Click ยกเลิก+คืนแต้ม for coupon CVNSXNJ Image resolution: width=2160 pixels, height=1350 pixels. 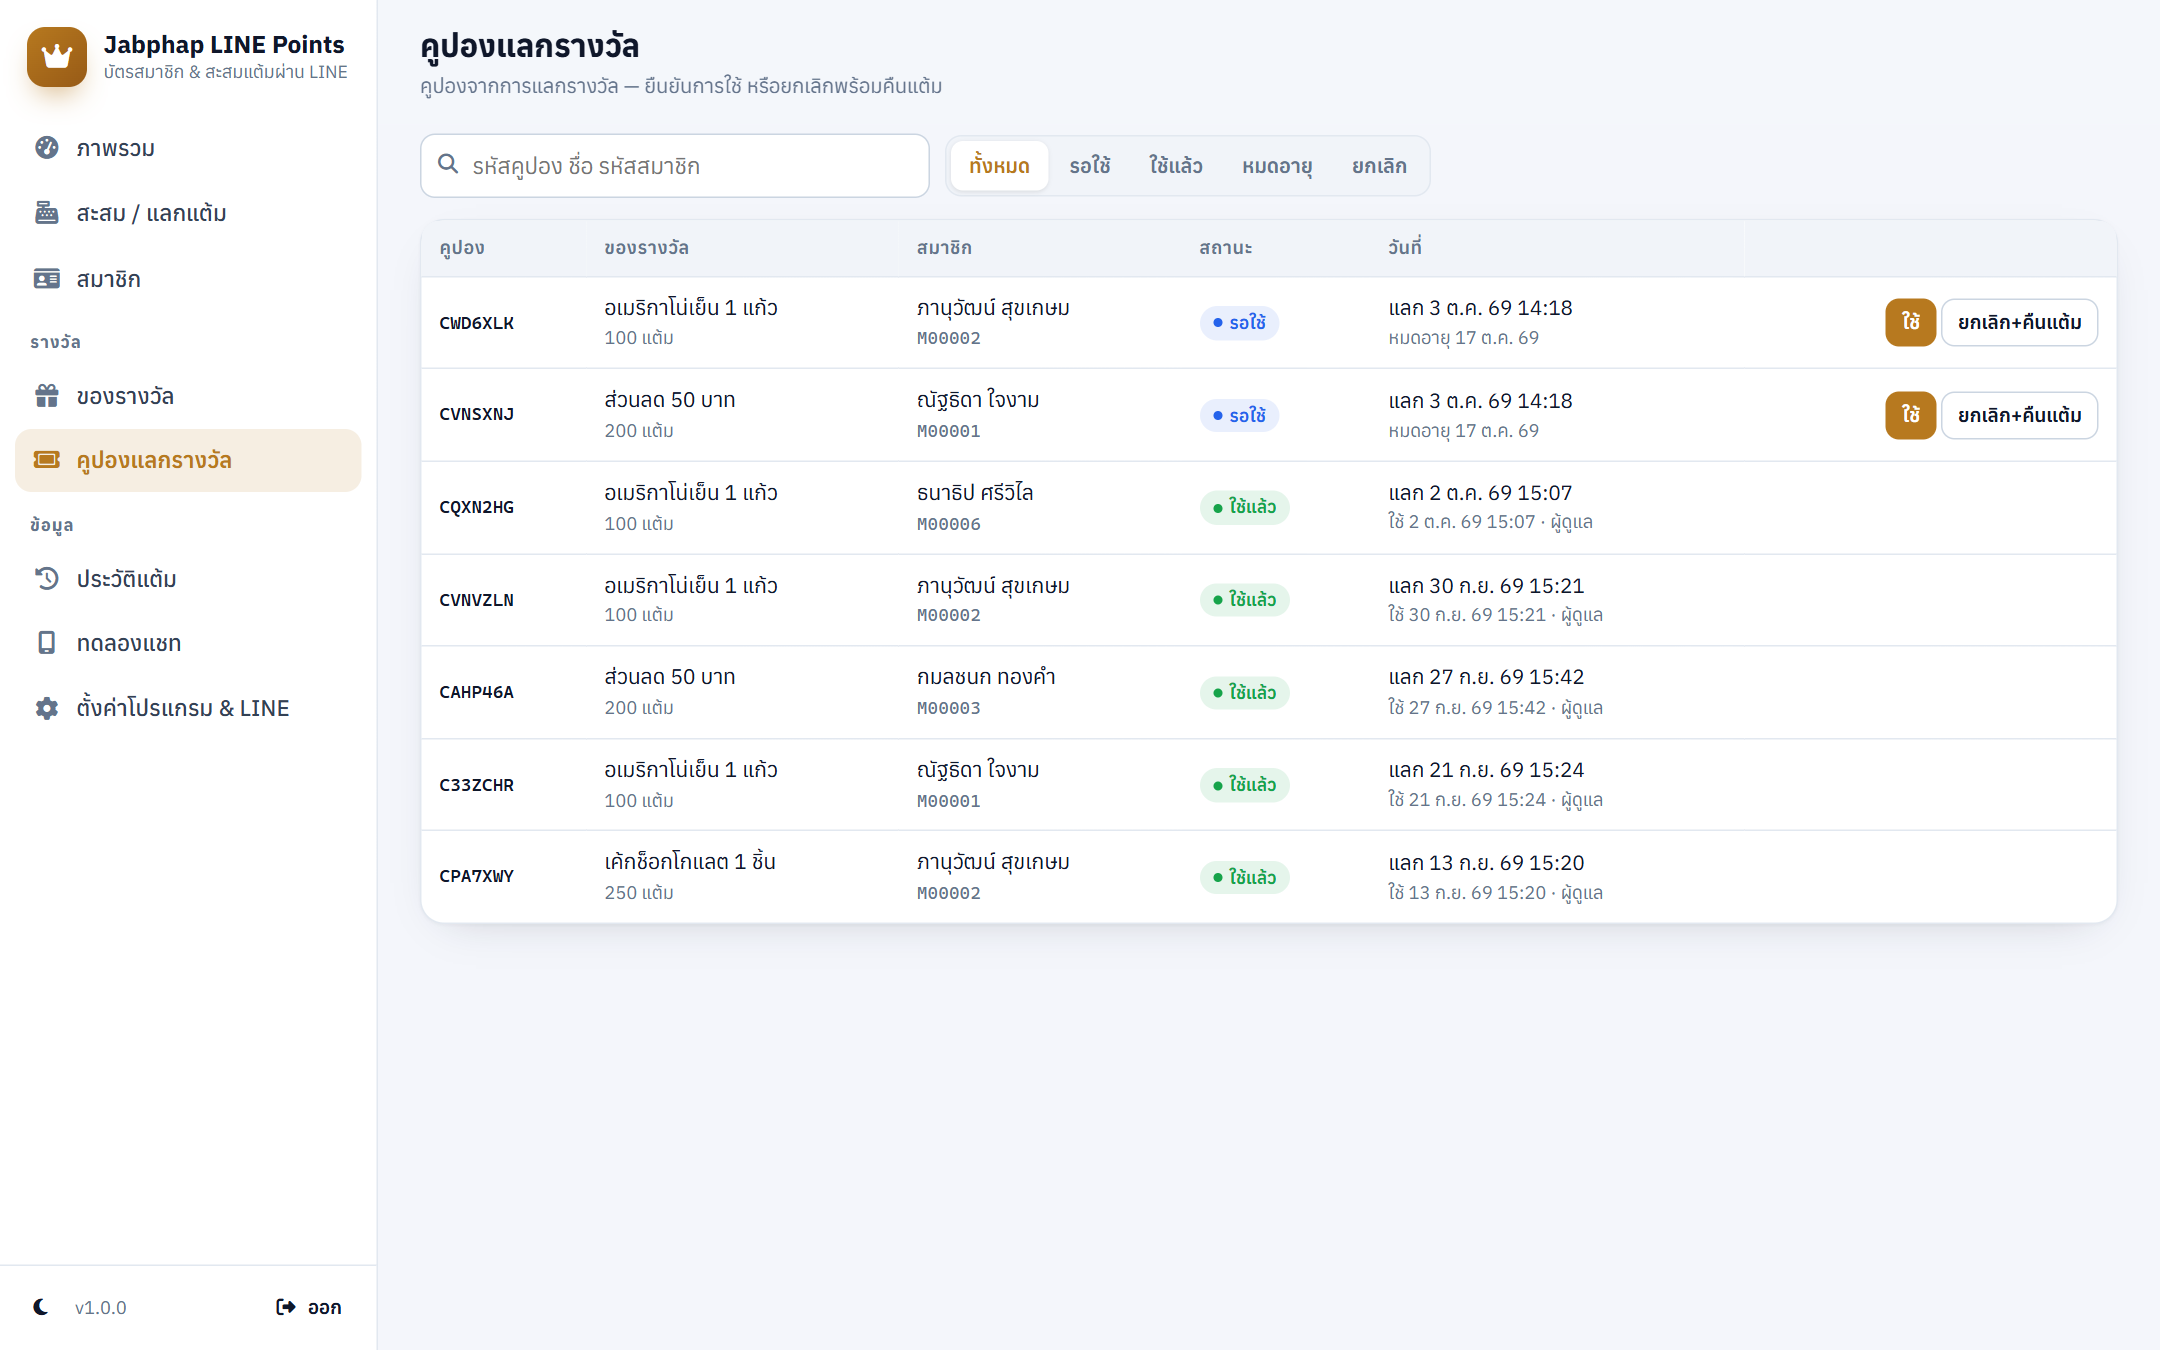pos(2020,415)
